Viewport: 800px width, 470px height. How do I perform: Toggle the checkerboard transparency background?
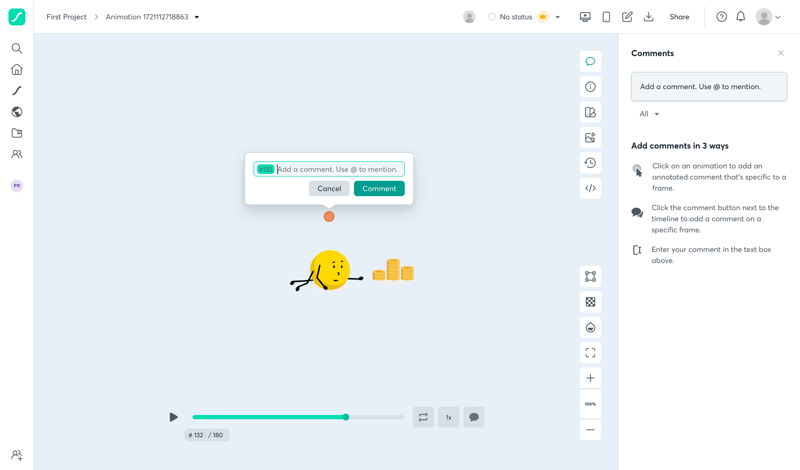point(590,302)
